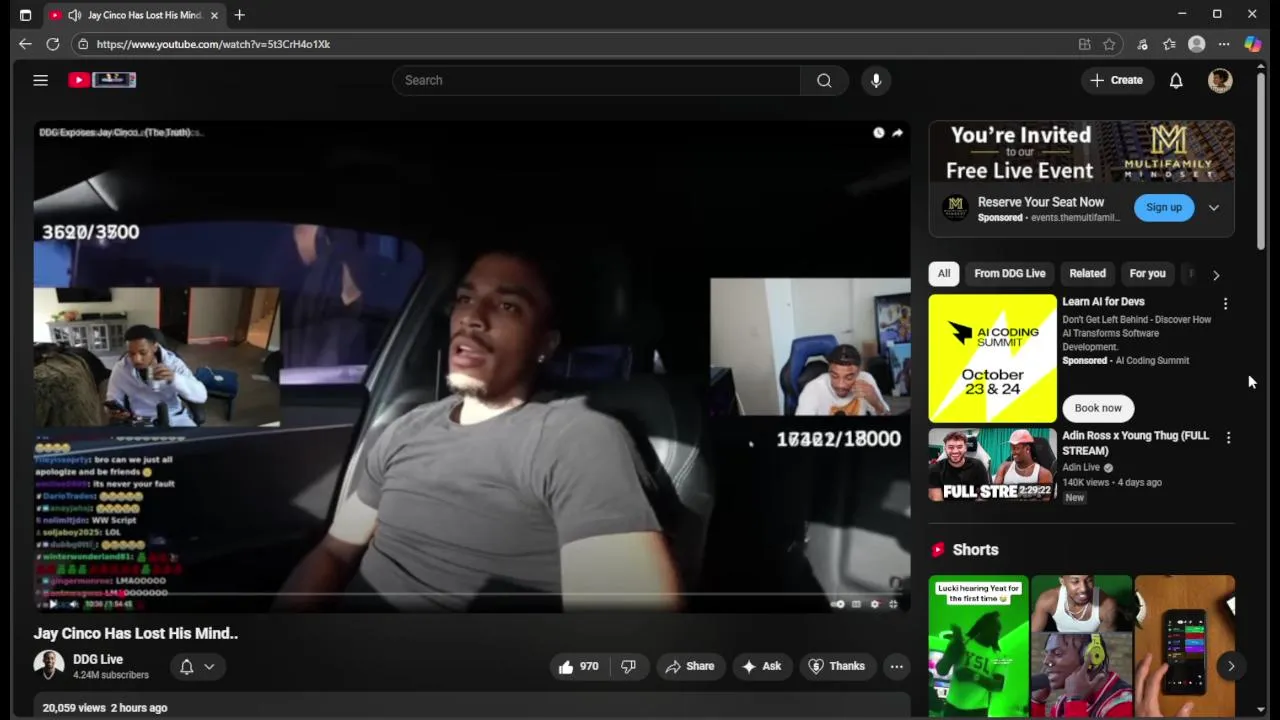
Task: Expand the sponsored ad options chevron
Action: tap(1213, 207)
